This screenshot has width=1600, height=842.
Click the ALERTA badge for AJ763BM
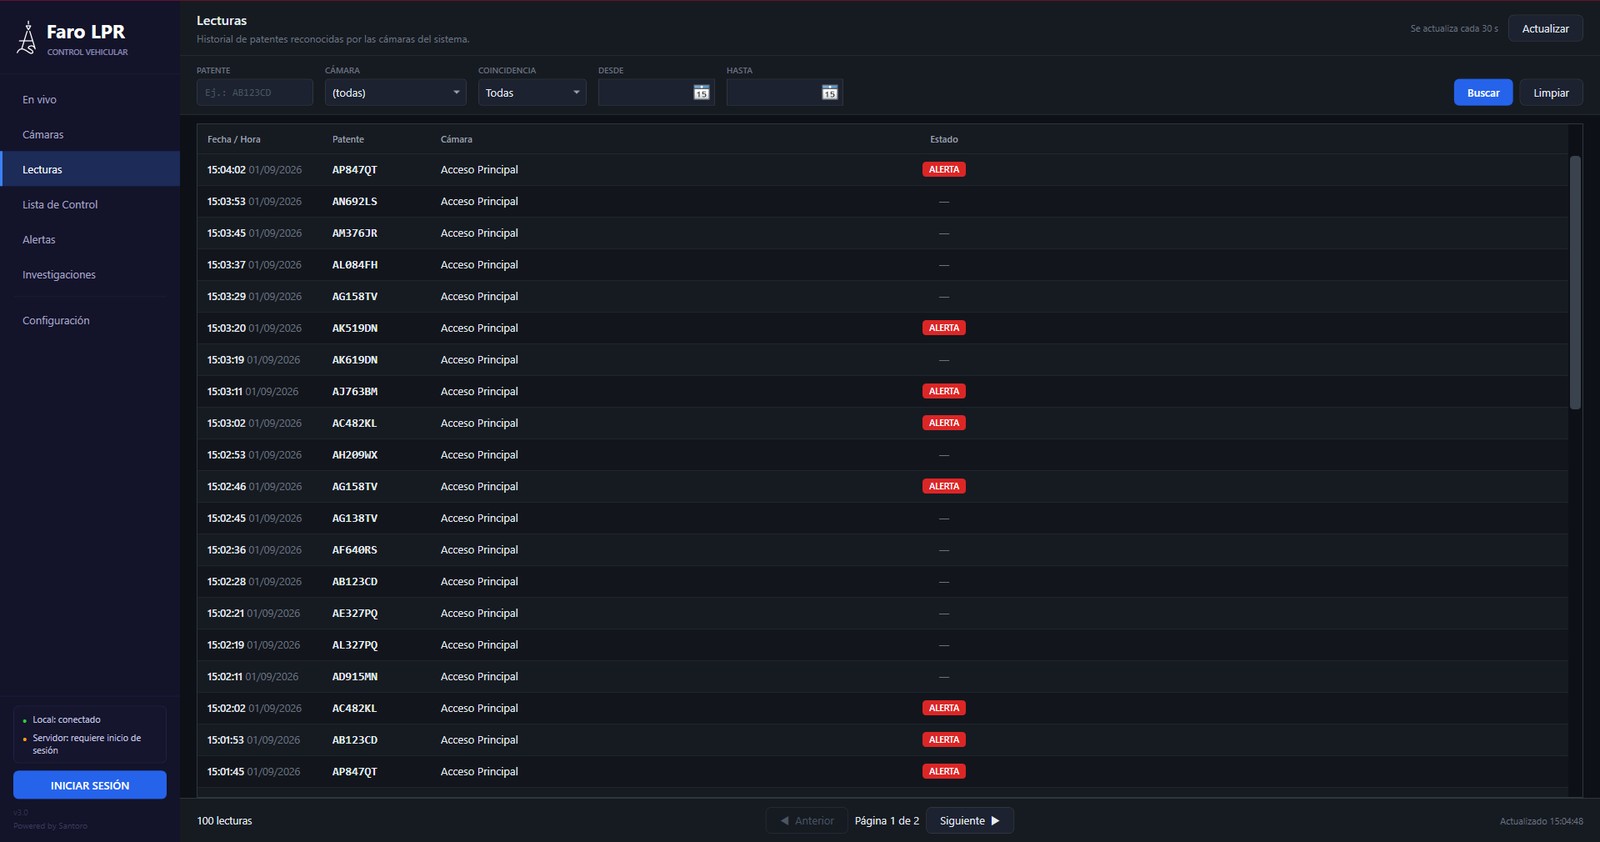(x=944, y=392)
